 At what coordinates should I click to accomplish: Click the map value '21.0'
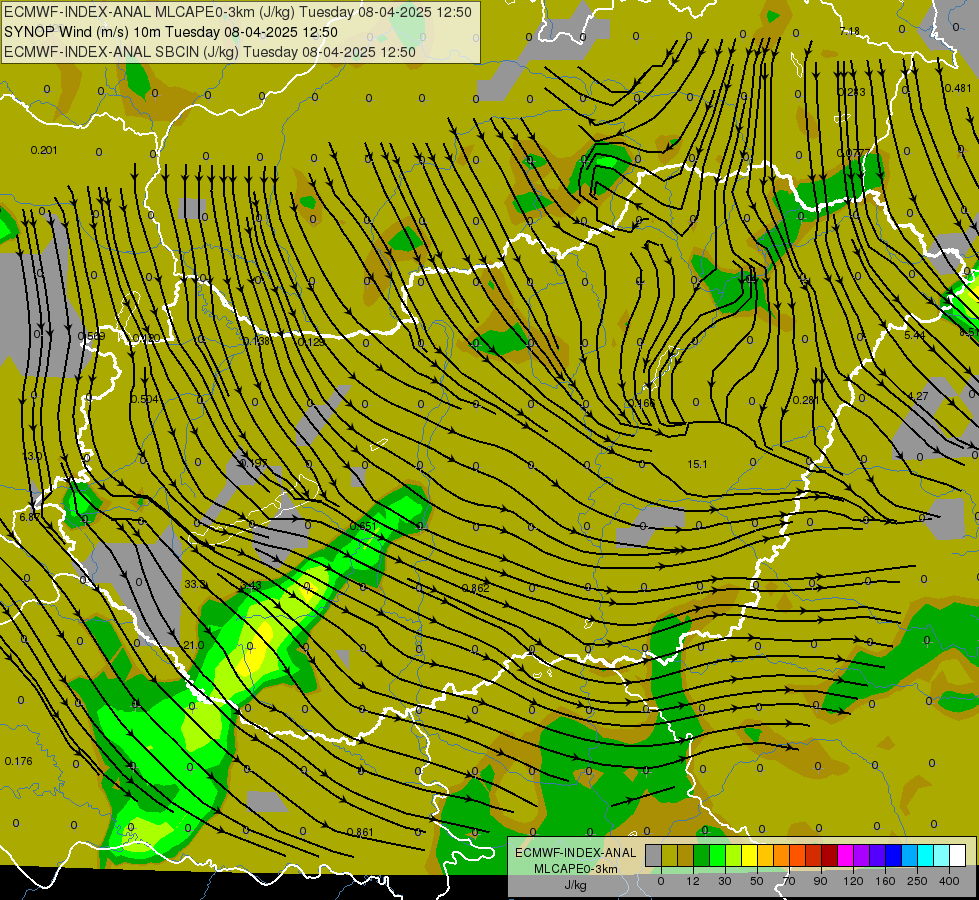pyautogui.click(x=194, y=645)
